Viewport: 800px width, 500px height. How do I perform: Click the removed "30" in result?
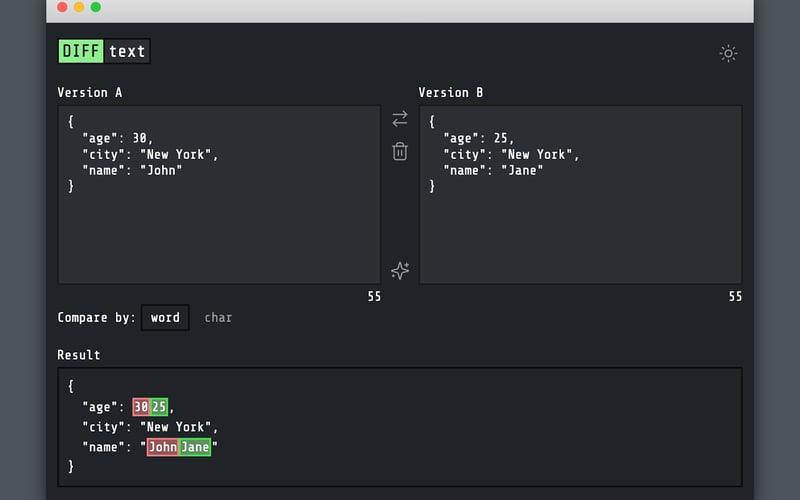click(x=141, y=407)
